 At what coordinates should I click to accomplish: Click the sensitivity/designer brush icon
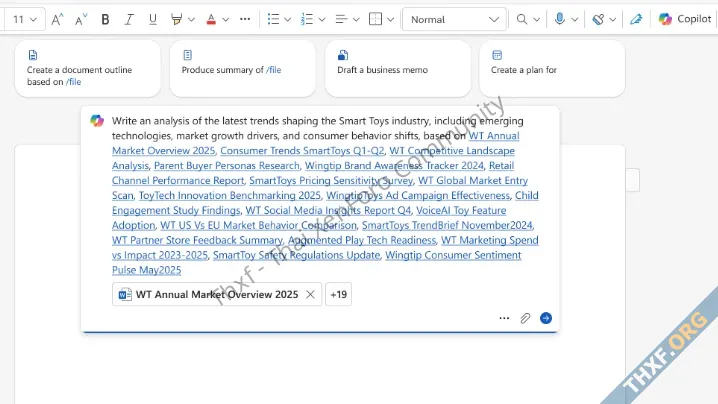[x=598, y=19]
